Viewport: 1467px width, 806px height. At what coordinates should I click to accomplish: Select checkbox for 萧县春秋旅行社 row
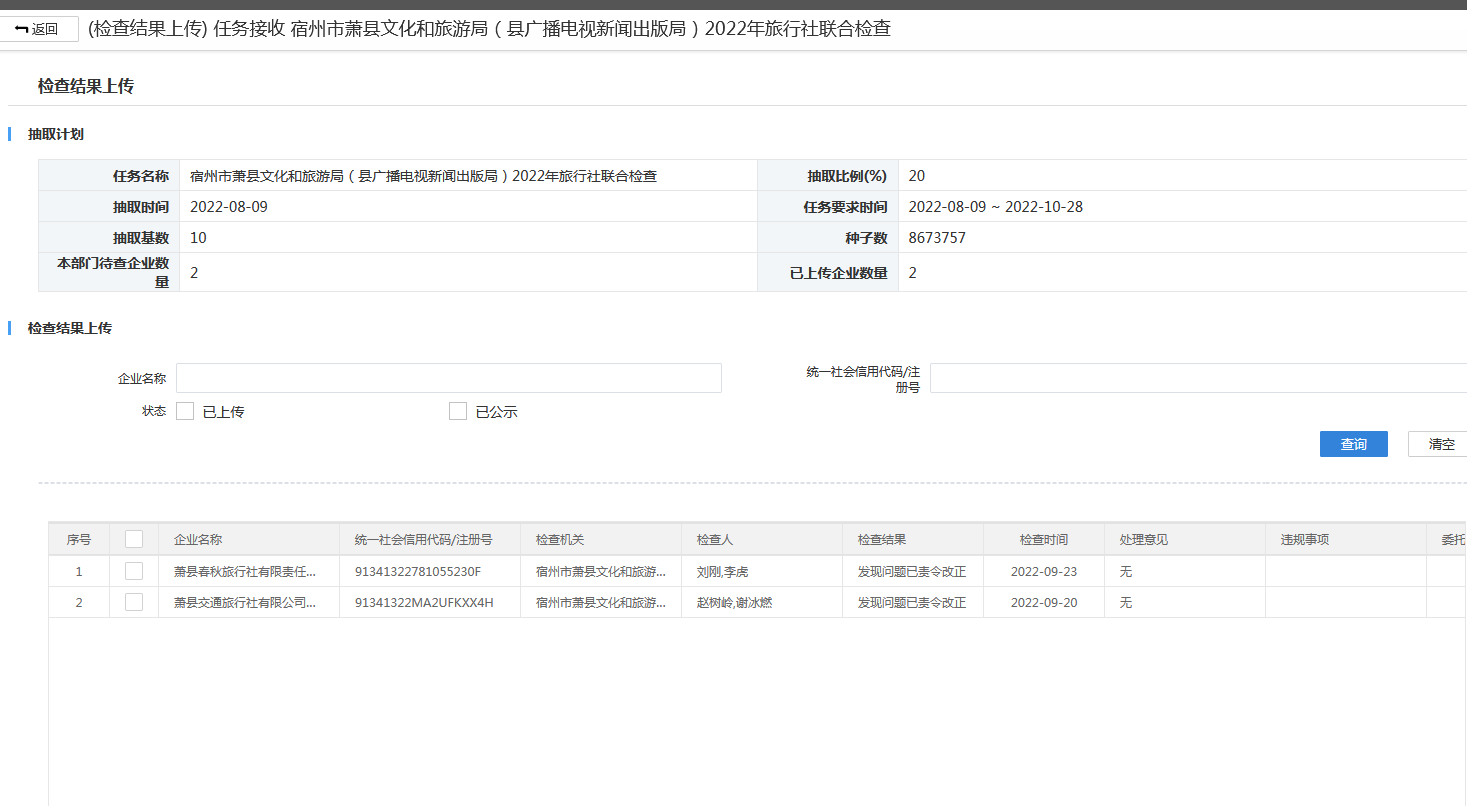tap(134, 571)
